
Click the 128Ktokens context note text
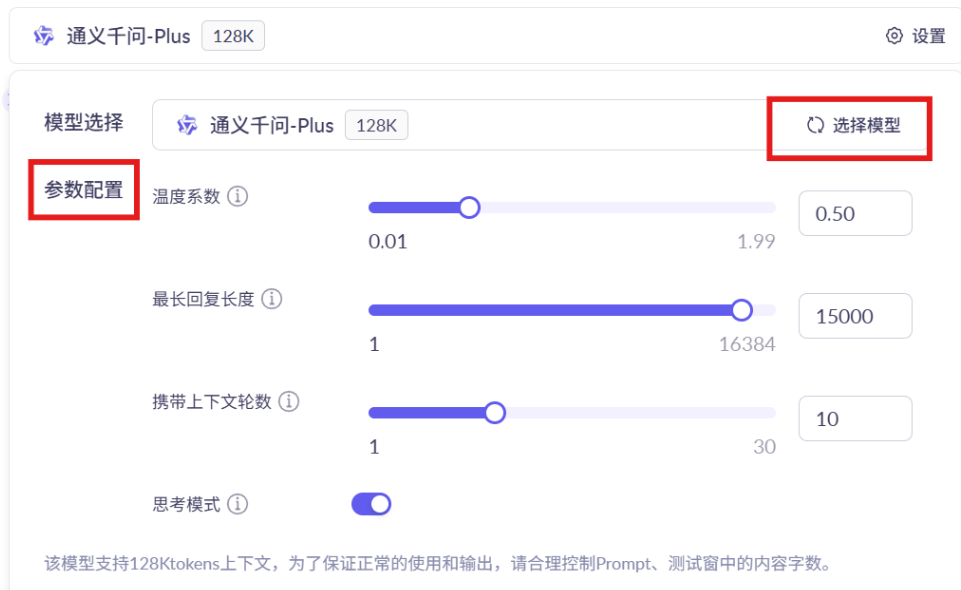point(438,563)
